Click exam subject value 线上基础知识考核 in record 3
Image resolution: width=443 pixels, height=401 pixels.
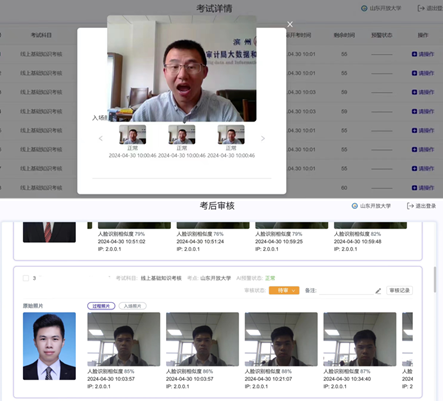coord(161,278)
